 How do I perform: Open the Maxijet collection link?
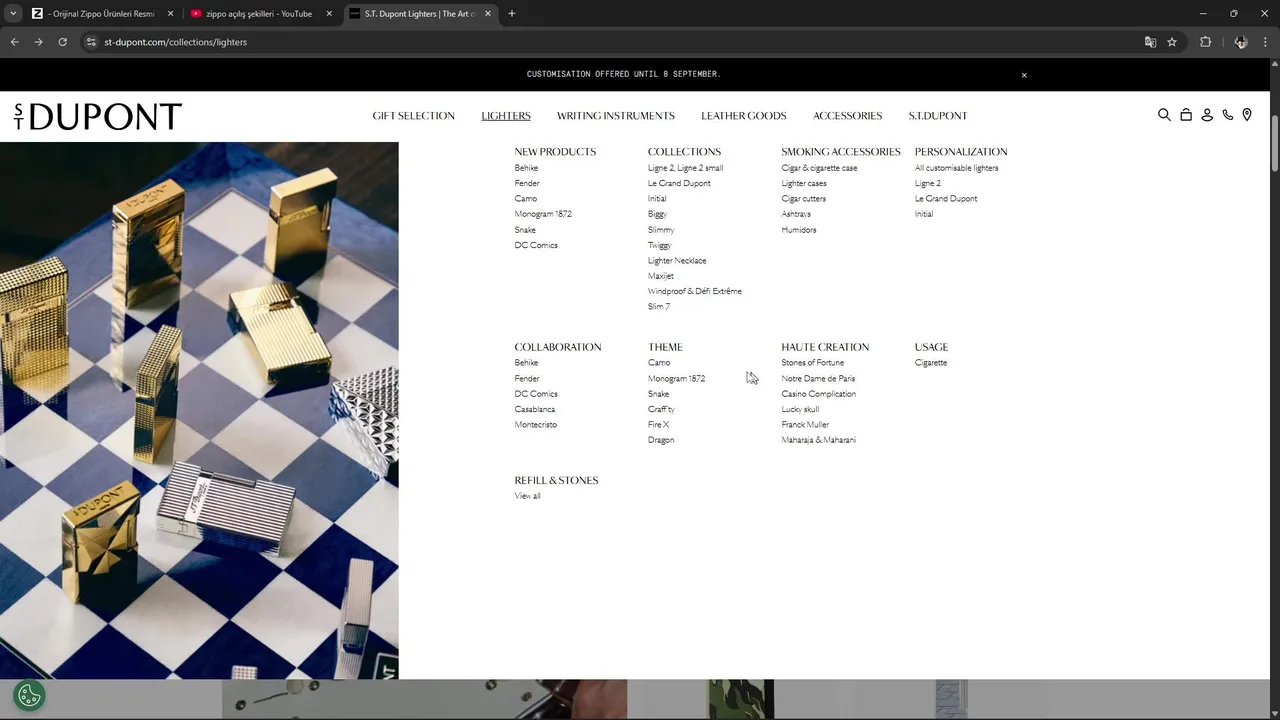[661, 276]
